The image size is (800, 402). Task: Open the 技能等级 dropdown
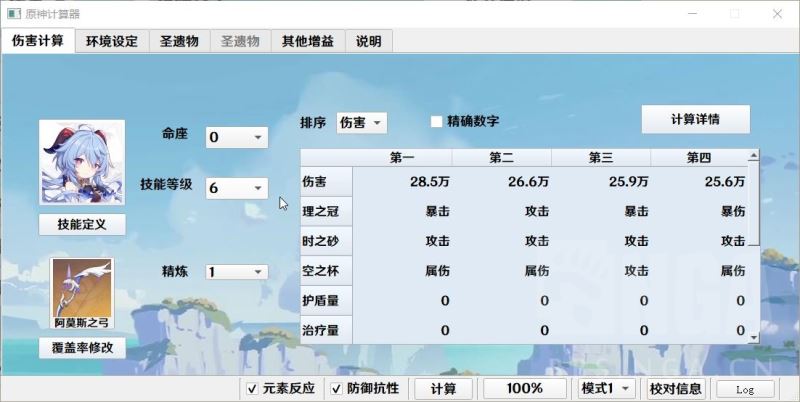coord(237,188)
